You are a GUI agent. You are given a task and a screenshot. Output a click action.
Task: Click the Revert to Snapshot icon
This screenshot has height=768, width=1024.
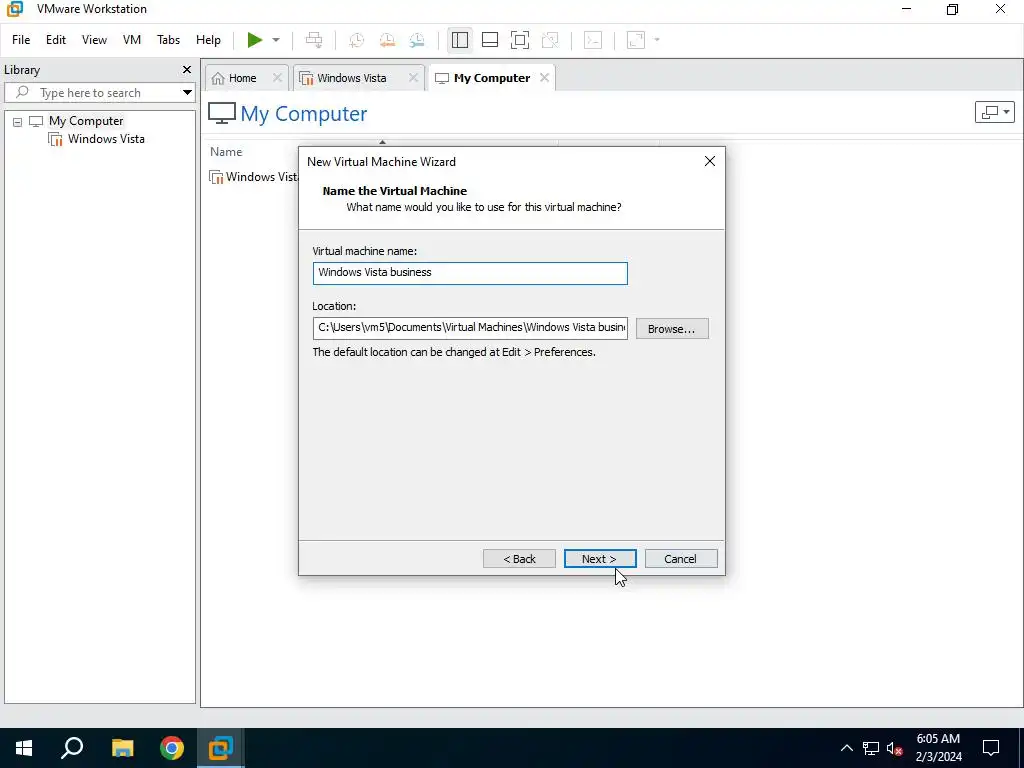click(x=387, y=40)
